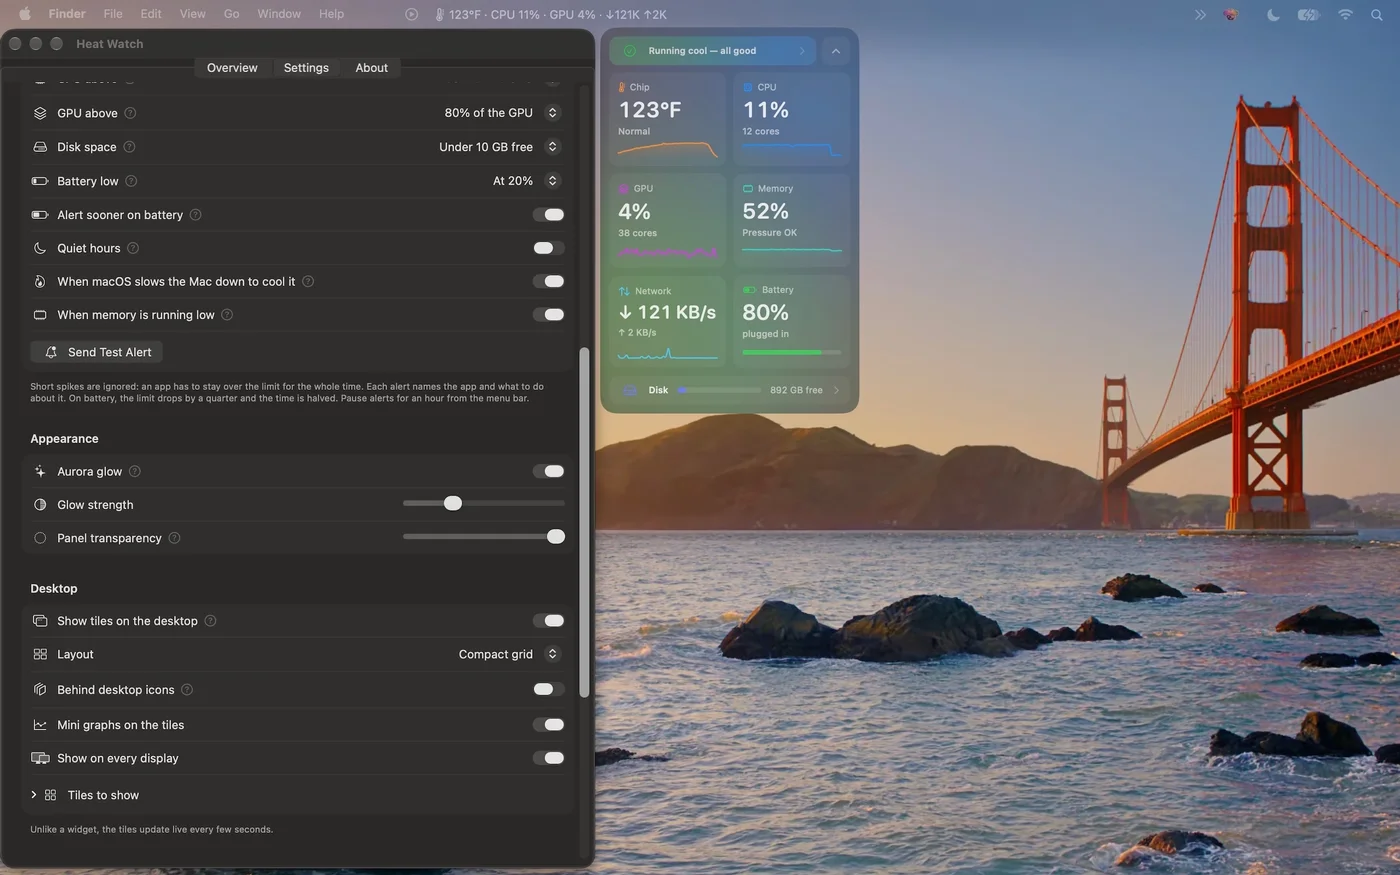
Task: Click the Disk usage bar in tiles panel
Action: tap(719, 390)
